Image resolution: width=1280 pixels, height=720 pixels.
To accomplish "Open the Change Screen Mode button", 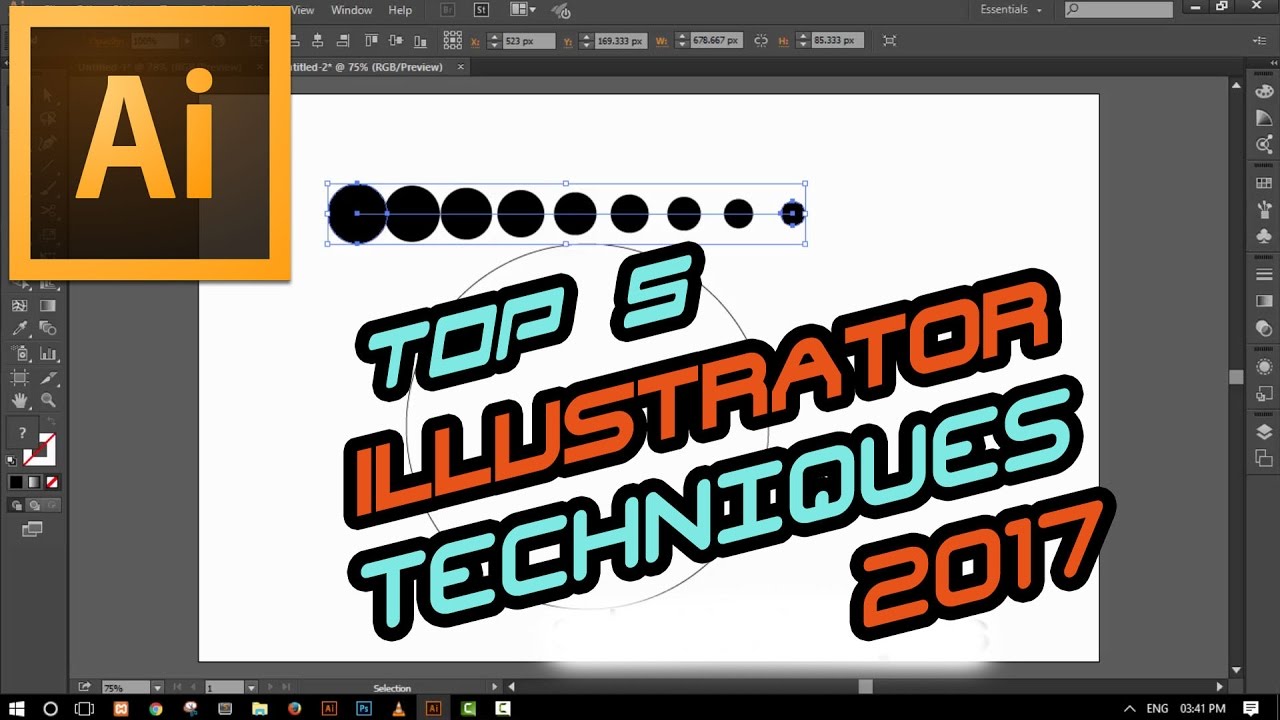I will (x=33, y=528).
